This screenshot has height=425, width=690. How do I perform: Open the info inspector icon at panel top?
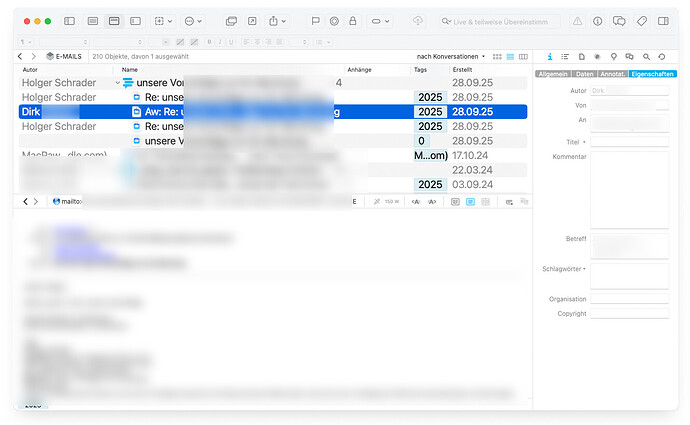(x=549, y=57)
